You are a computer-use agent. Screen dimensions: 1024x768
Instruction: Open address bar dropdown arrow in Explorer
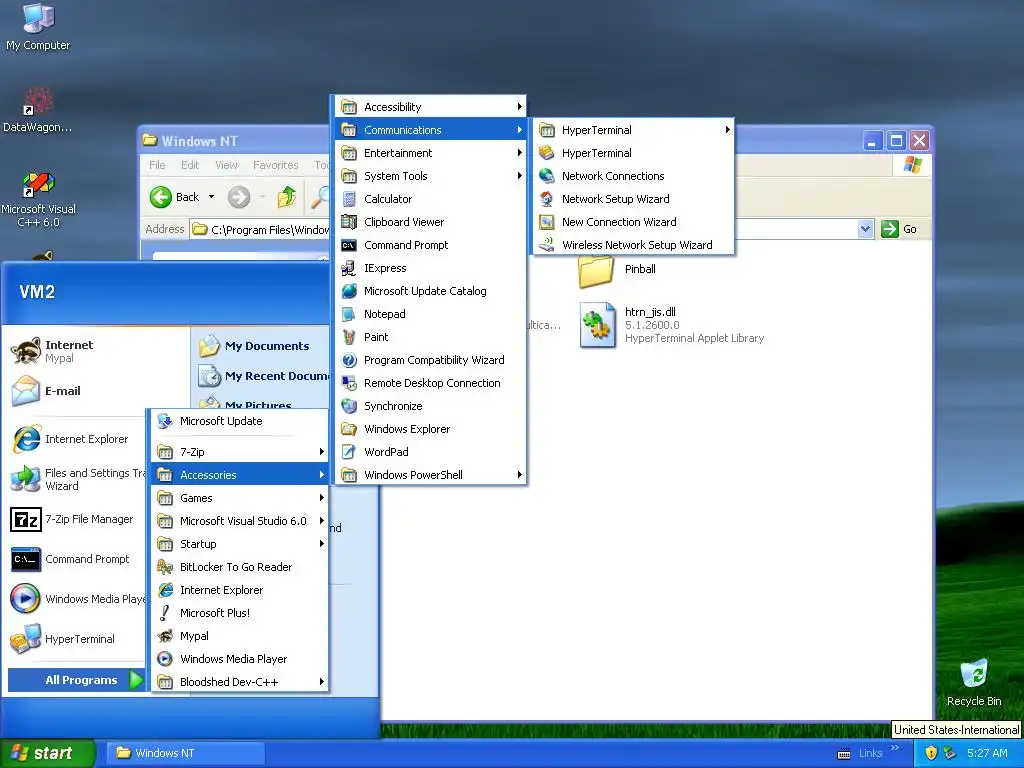[865, 229]
